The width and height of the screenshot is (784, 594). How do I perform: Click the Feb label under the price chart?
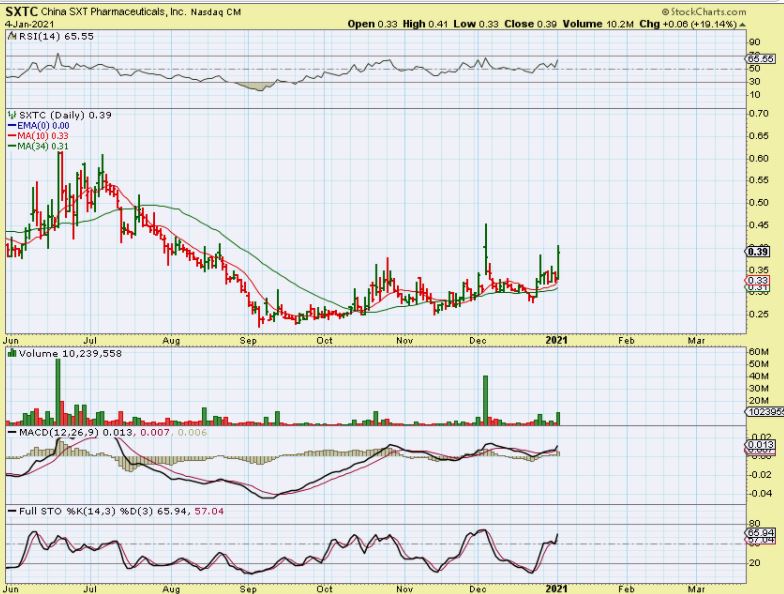pyautogui.click(x=626, y=341)
